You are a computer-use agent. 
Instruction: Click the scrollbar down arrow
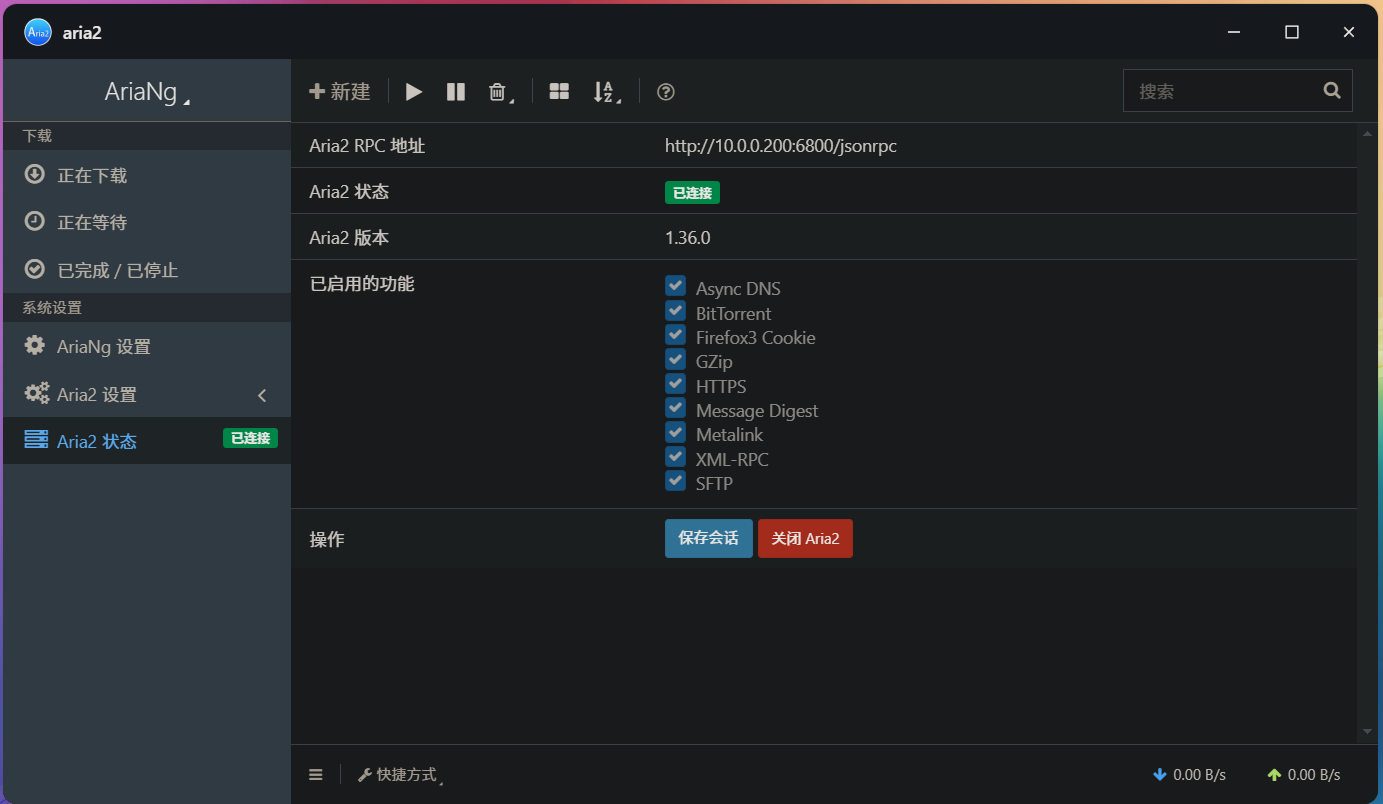pos(1368,732)
